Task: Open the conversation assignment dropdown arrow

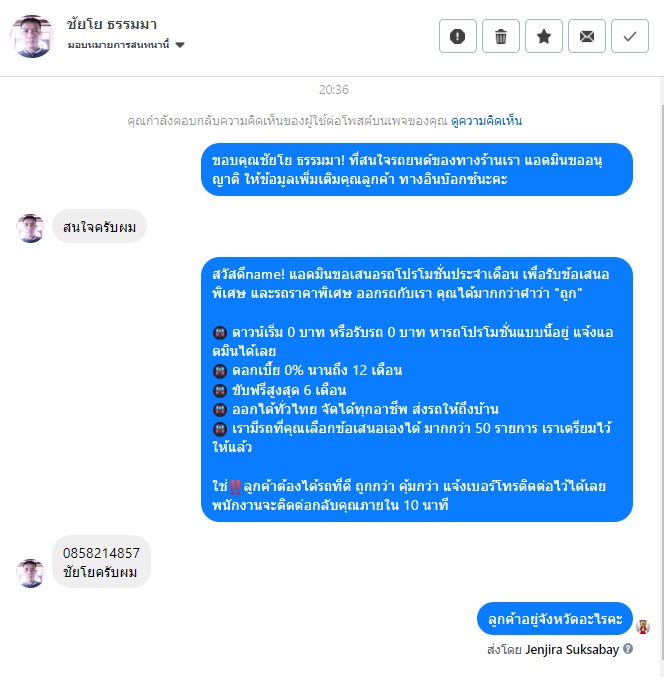Action: point(180,44)
